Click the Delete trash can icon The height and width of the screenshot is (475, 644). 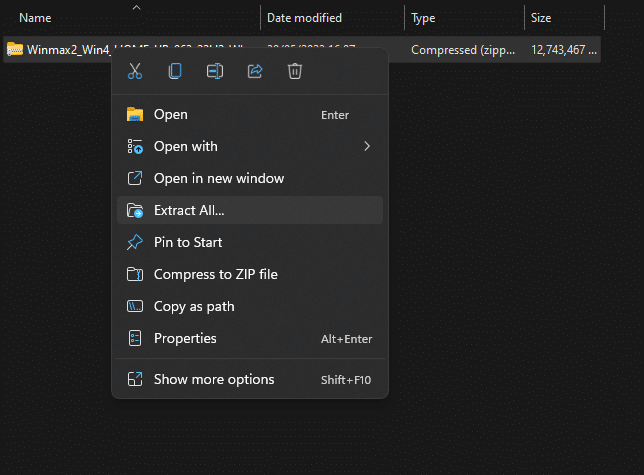(295, 71)
